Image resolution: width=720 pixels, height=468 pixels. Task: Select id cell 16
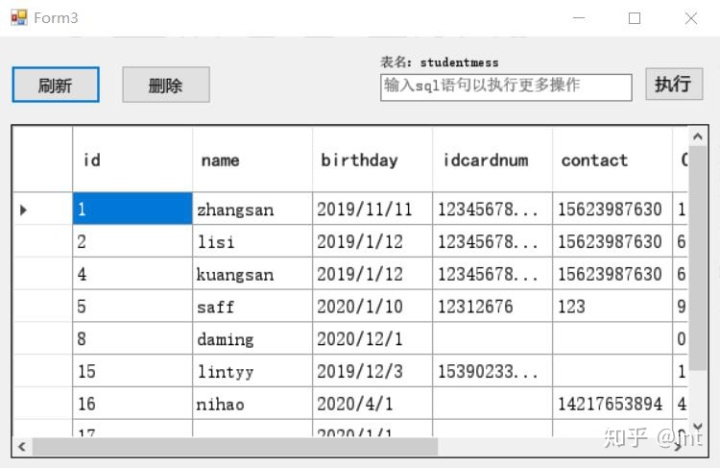click(x=133, y=403)
